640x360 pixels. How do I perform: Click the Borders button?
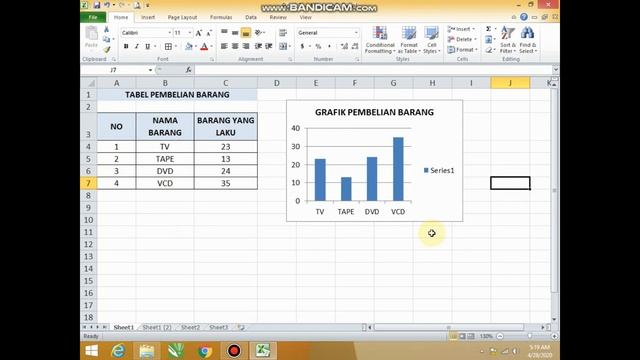[168, 47]
